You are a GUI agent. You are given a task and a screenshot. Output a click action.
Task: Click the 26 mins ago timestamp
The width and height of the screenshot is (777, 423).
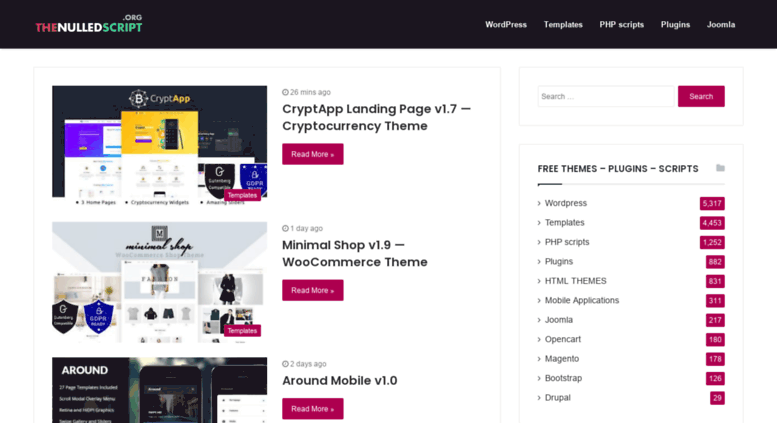310,92
